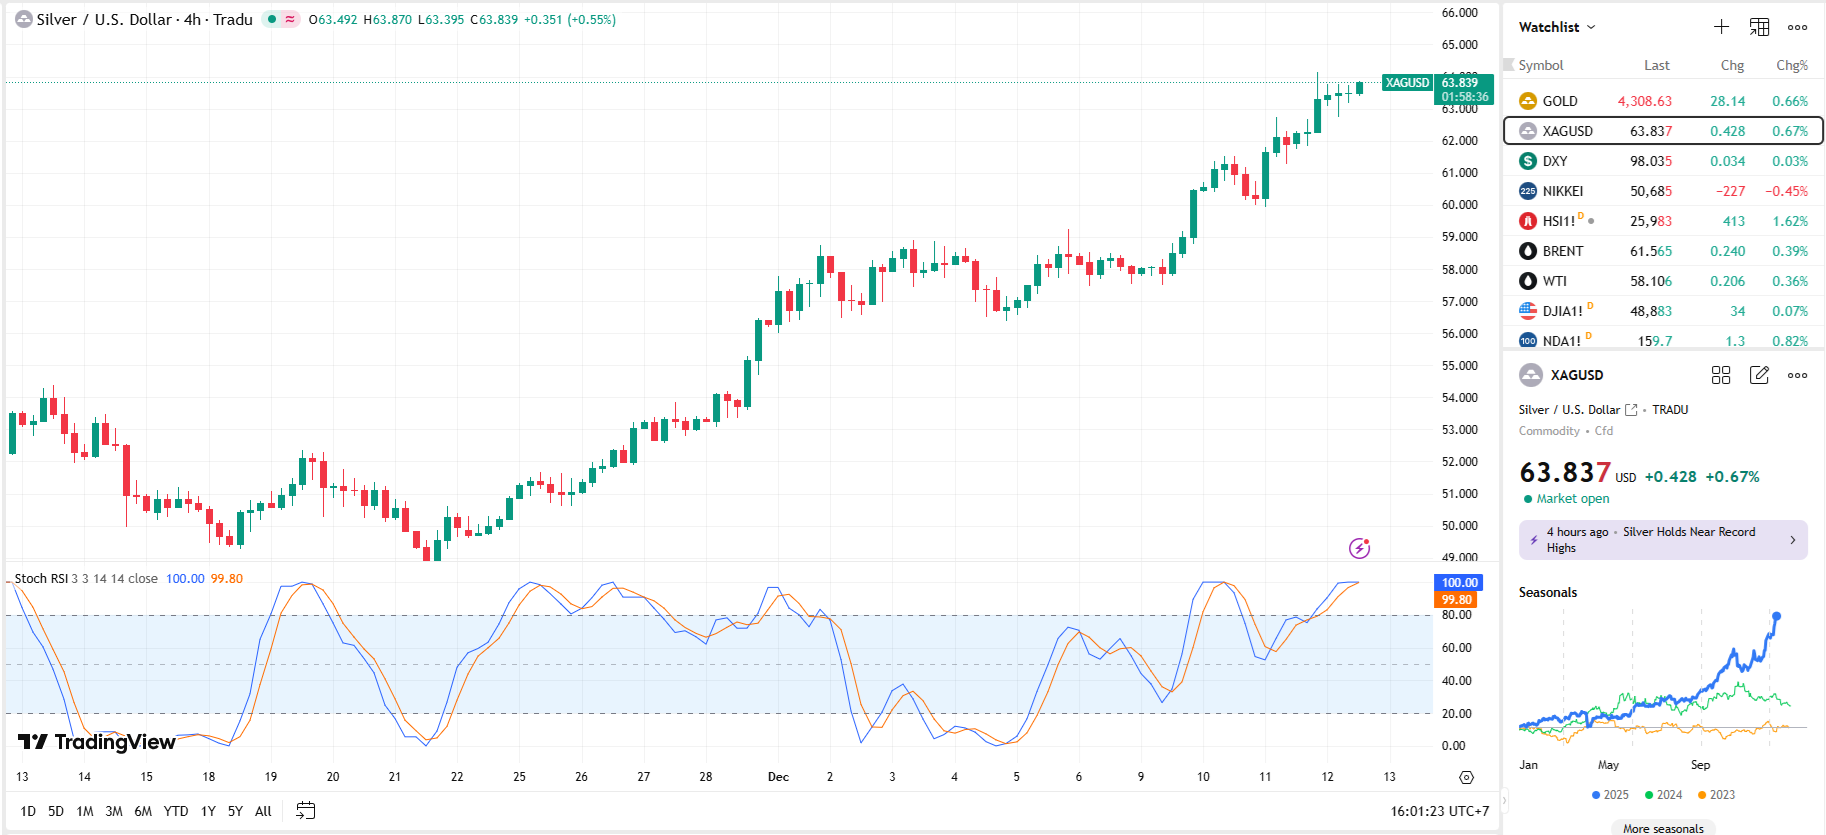Click the XAGUSD details grid layout icon
This screenshot has width=1826, height=835.
tap(1721, 375)
